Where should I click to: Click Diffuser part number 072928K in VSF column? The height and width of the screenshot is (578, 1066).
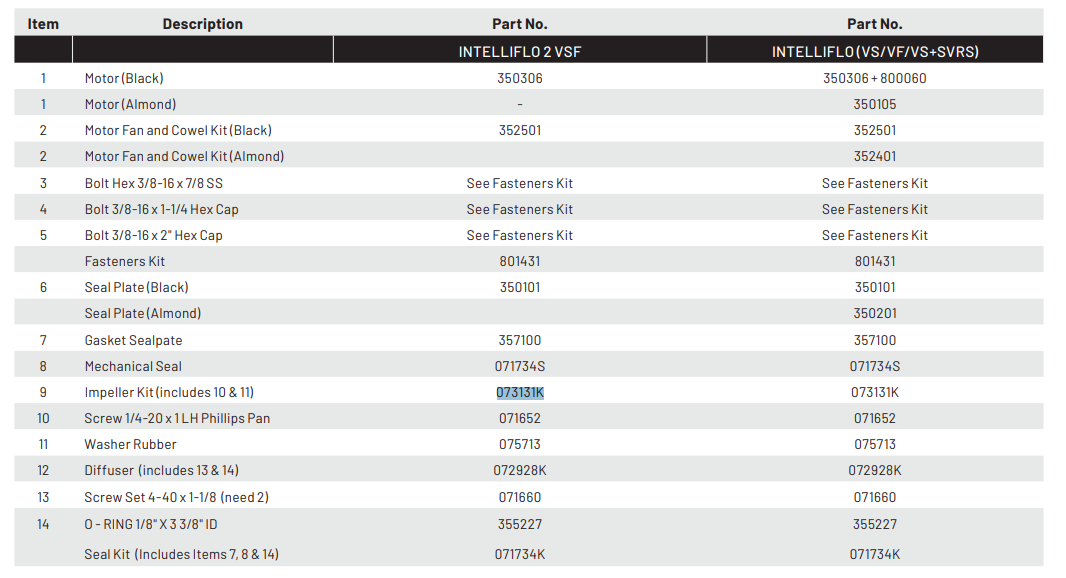point(520,470)
